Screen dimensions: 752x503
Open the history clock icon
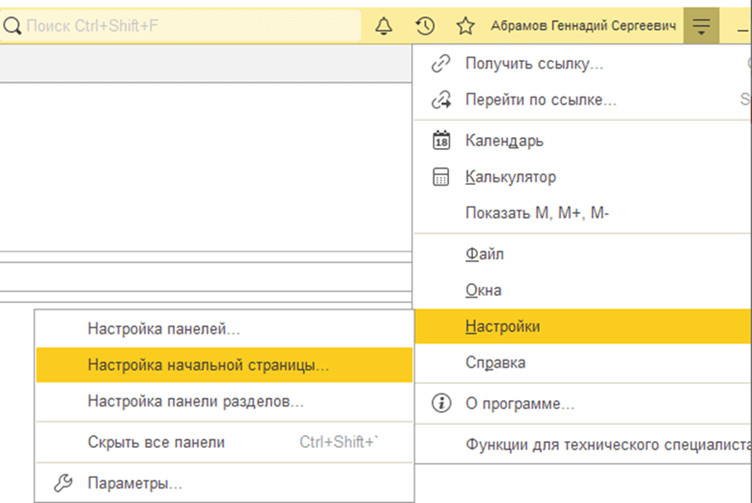tap(425, 25)
